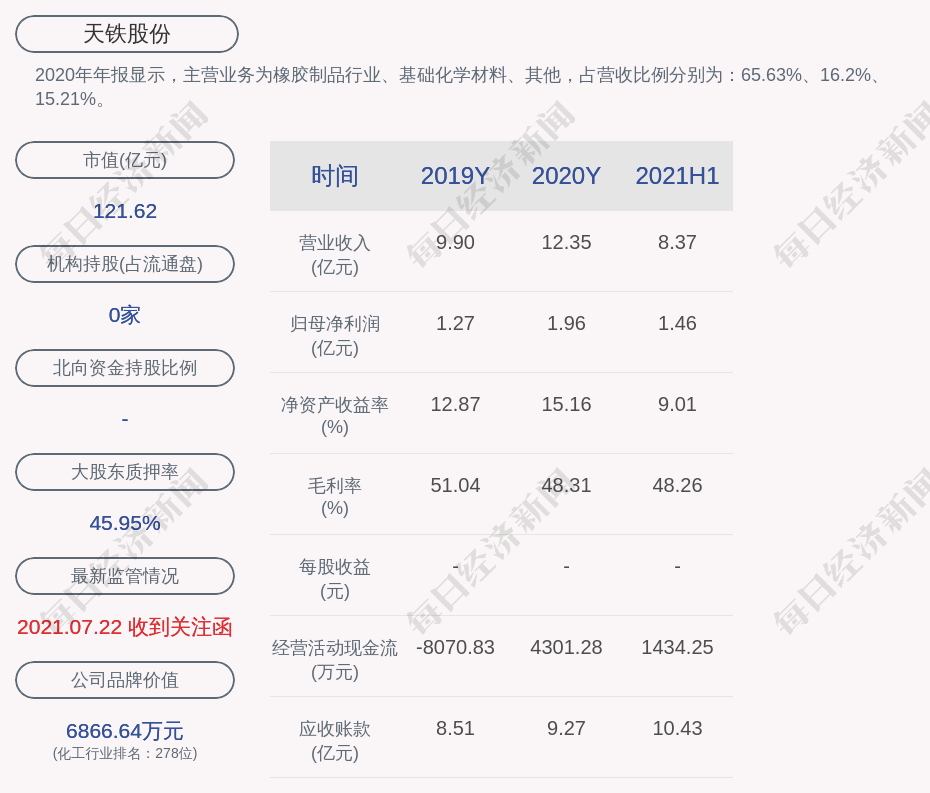Viewport: 930px width, 793px height.
Task: Click the receivables value 9.27
Action: pyautogui.click(x=566, y=728)
